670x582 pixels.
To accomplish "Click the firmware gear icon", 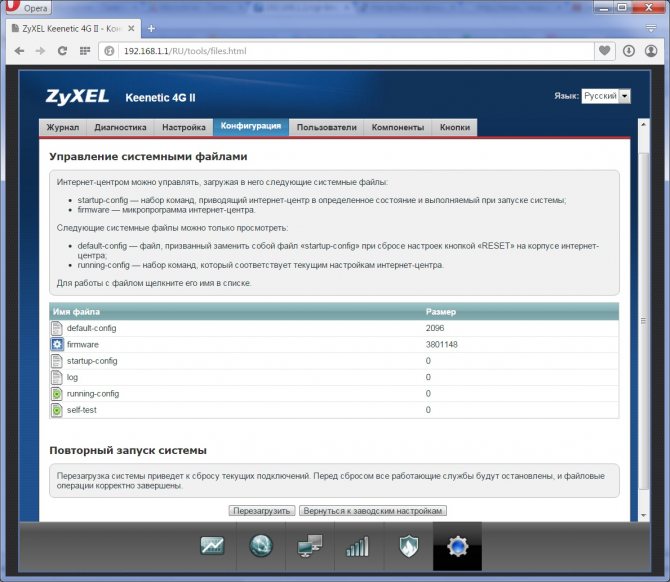I will tap(57, 344).
